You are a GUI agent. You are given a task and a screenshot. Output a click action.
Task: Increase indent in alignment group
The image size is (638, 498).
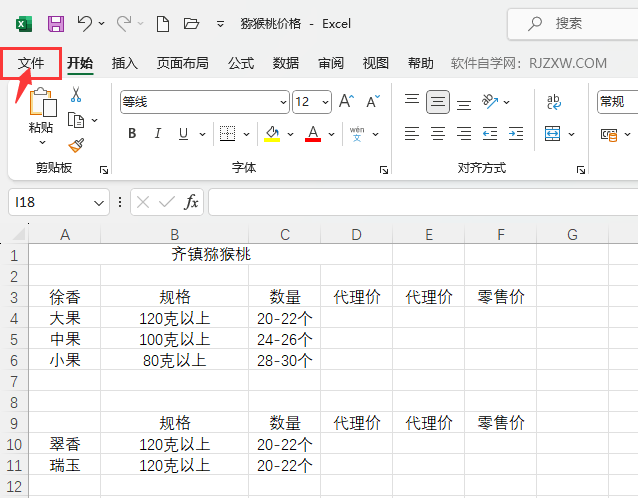coord(516,133)
